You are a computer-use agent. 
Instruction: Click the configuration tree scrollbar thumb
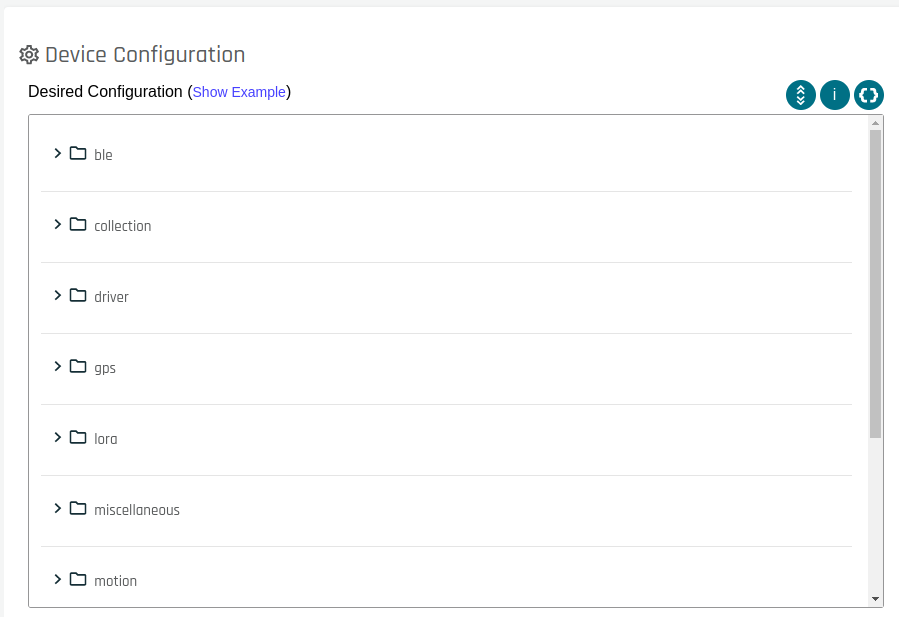[876, 283]
